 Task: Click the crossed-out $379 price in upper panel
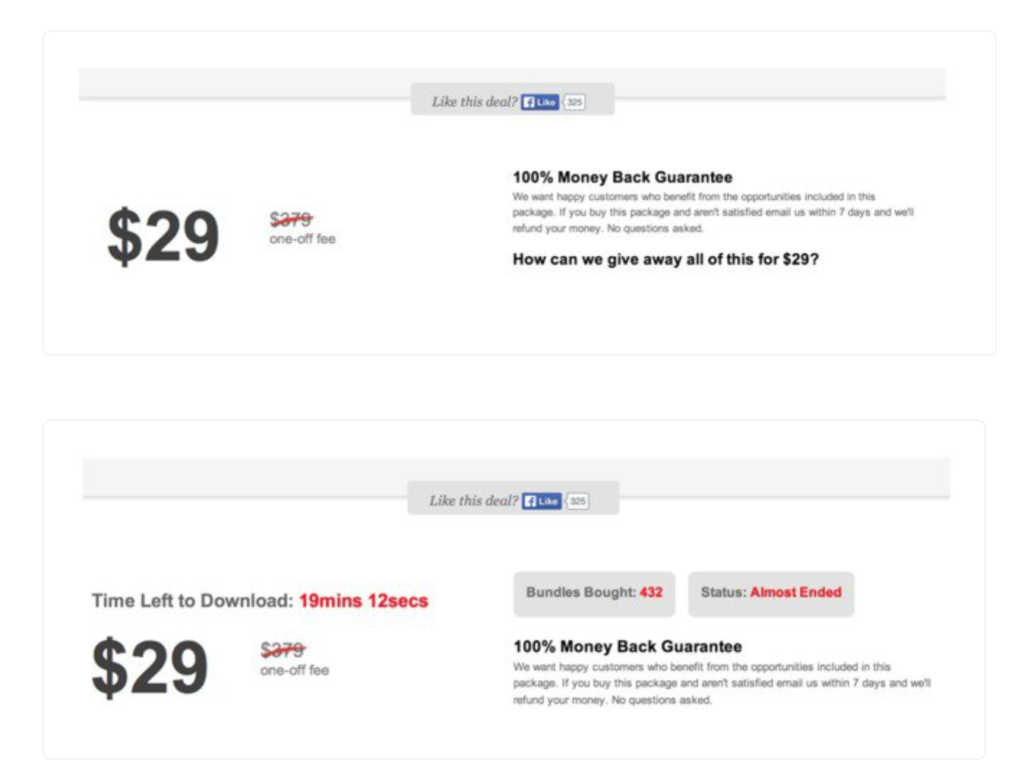click(x=291, y=219)
